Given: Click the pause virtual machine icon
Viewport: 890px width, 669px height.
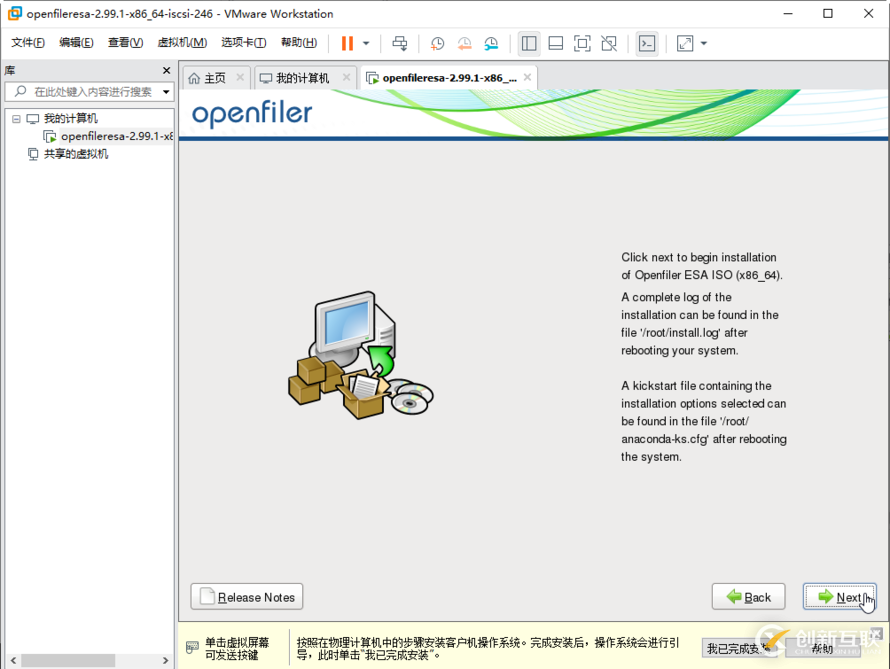Looking at the screenshot, I should pos(347,43).
